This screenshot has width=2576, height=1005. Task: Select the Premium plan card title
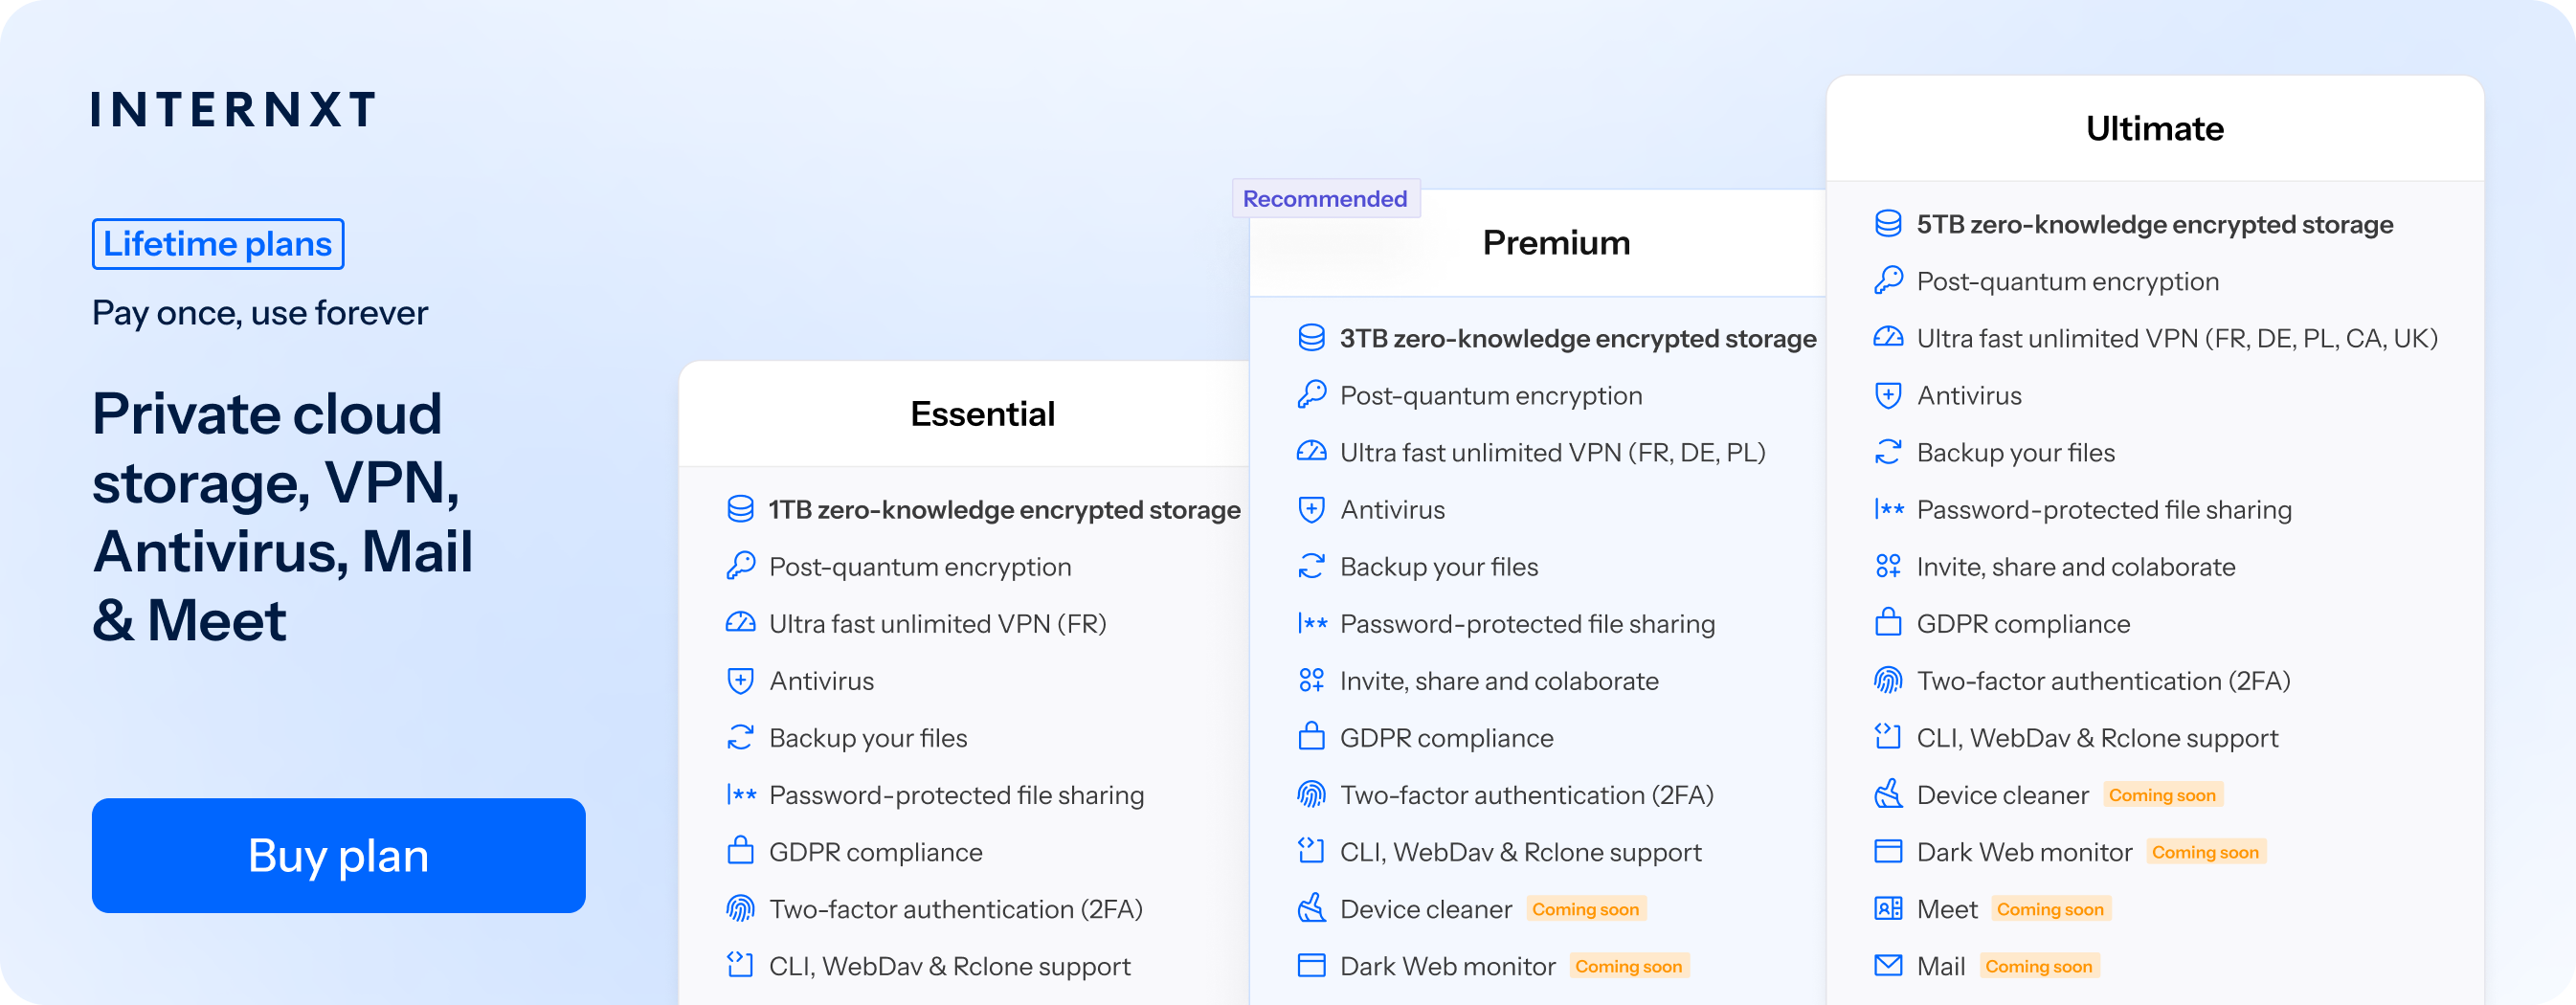tap(1556, 242)
